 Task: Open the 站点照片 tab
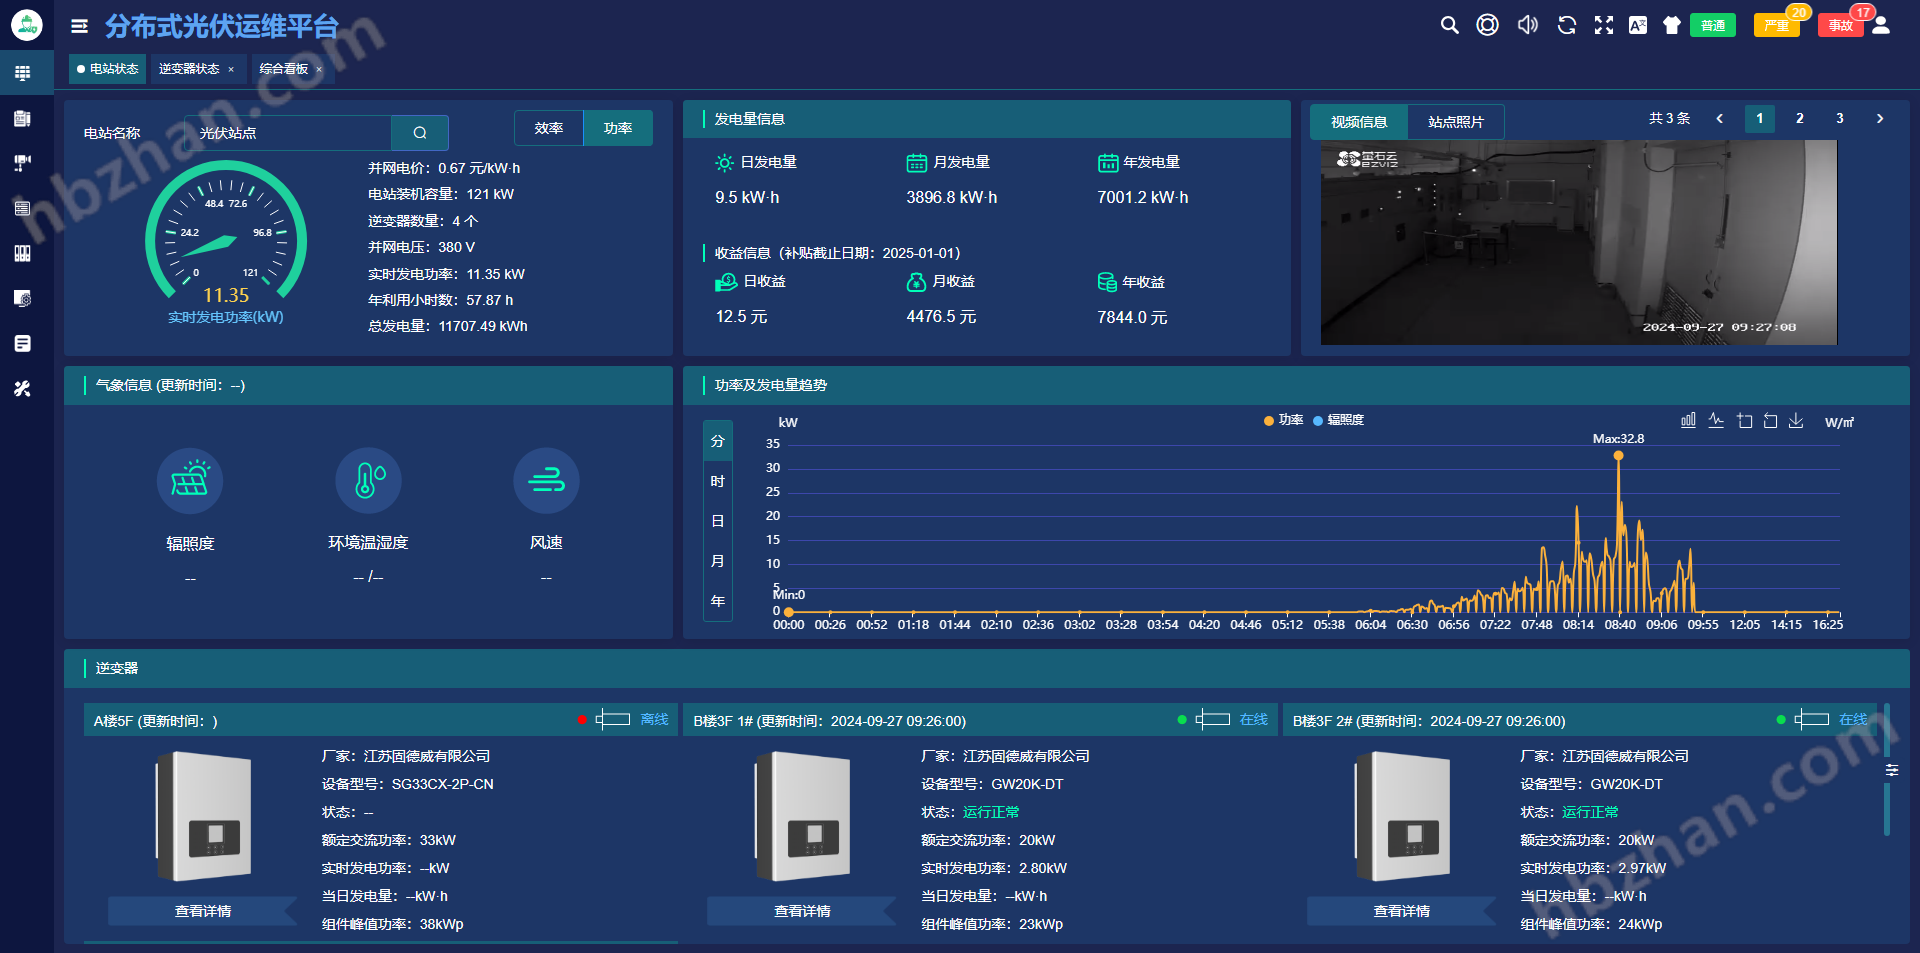coord(1455,121)
